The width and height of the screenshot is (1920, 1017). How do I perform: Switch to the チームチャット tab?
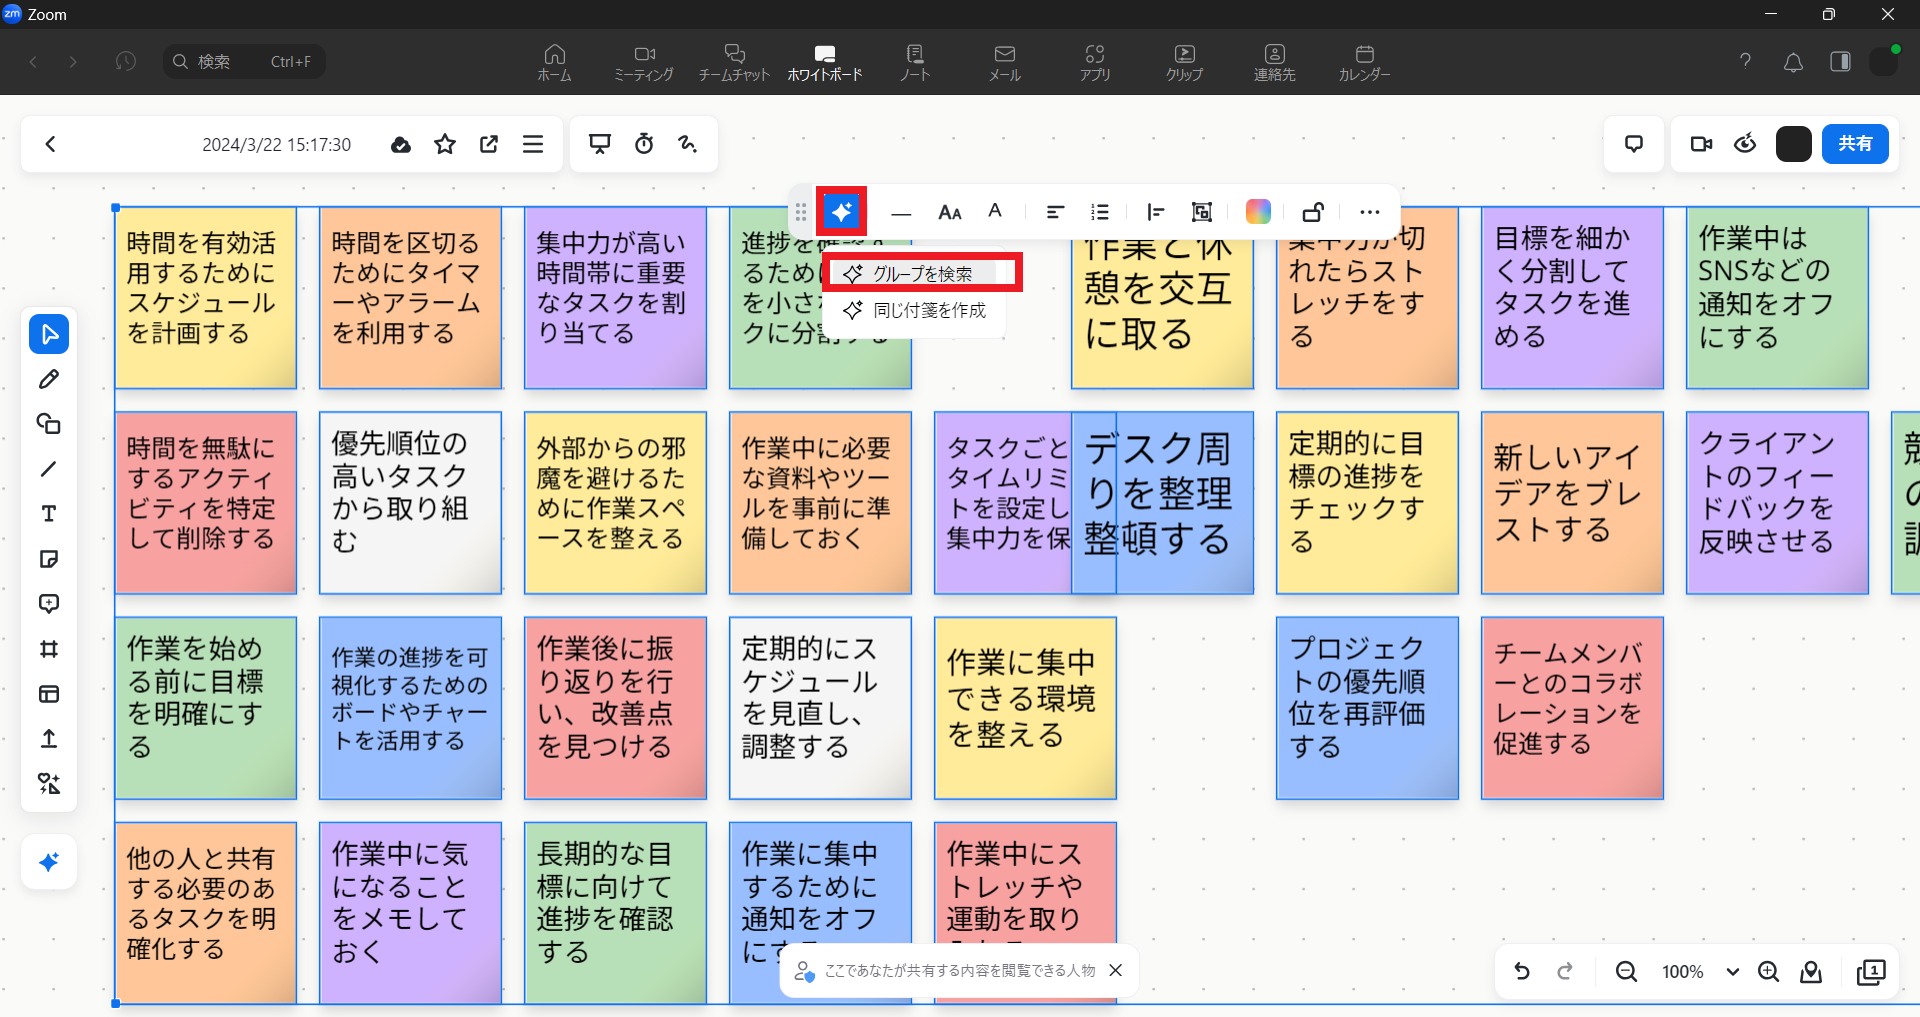tap(734, 62)
